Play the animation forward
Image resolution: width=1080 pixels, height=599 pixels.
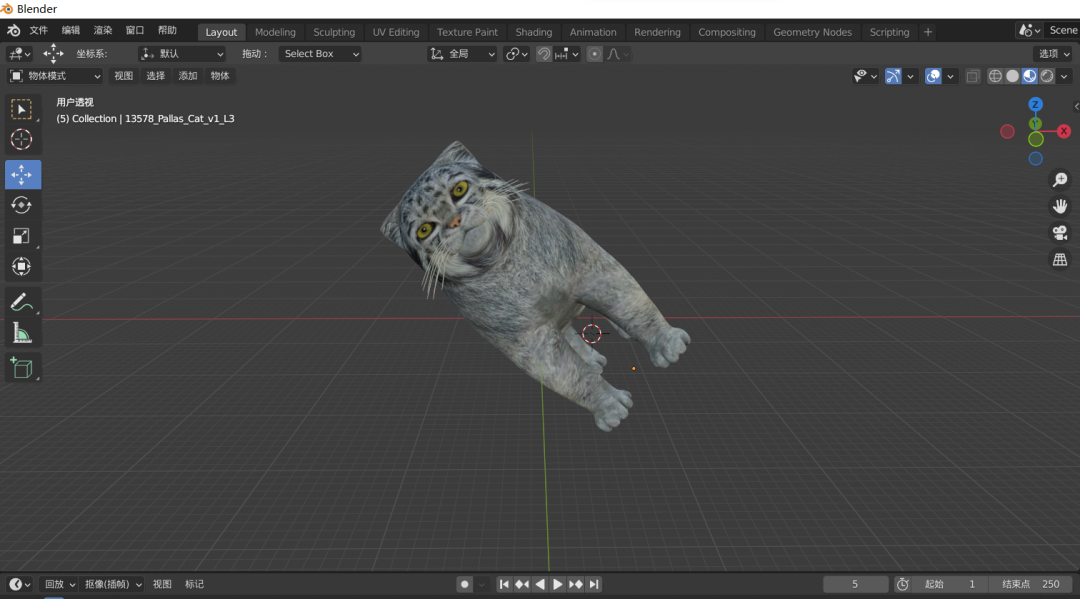(558, 585)
